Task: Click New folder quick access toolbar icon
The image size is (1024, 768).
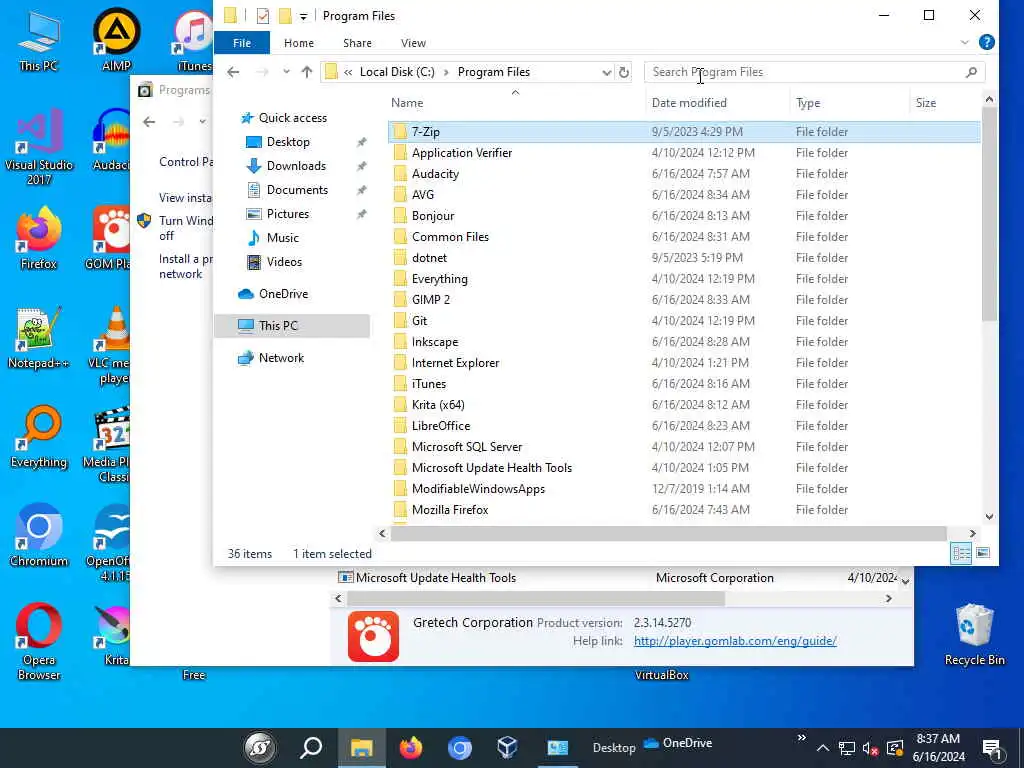Action: 285,16
